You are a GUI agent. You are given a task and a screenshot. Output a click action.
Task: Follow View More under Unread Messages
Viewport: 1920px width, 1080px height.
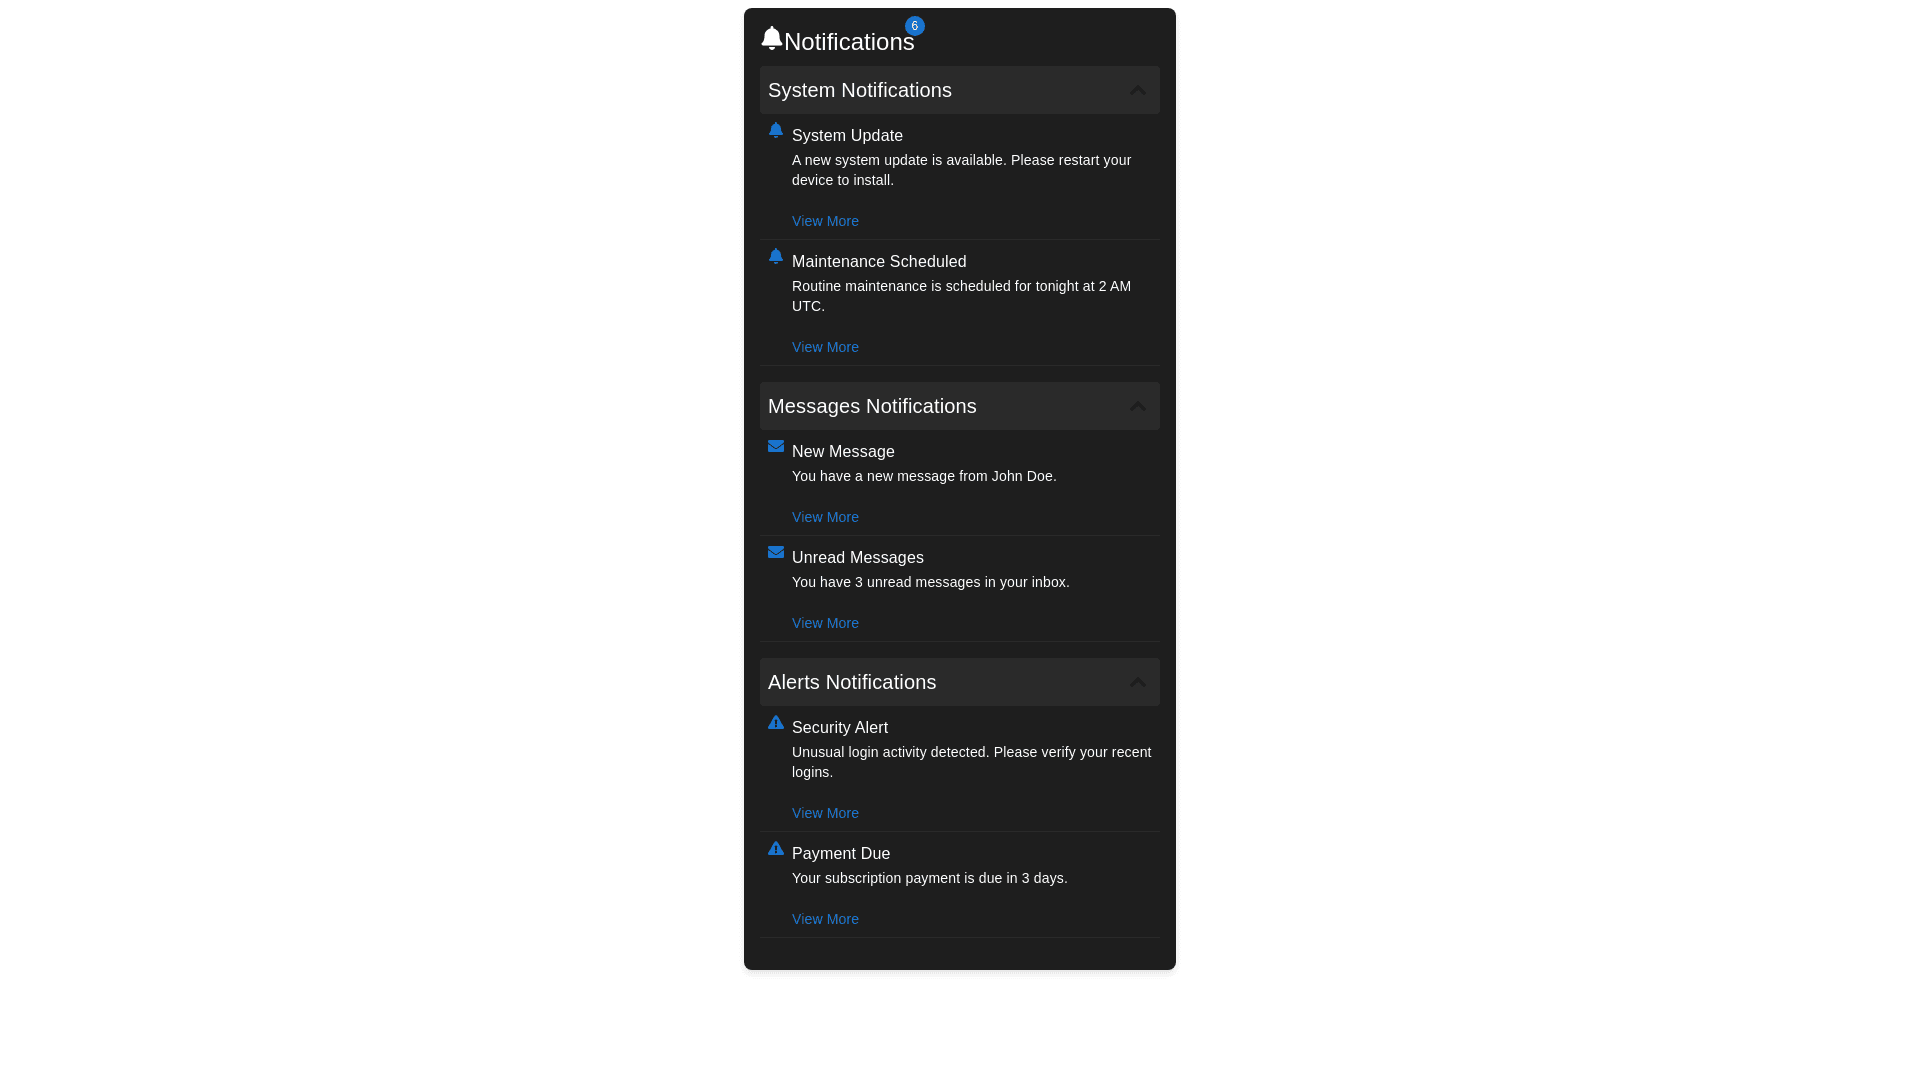(x=825, y=623)
